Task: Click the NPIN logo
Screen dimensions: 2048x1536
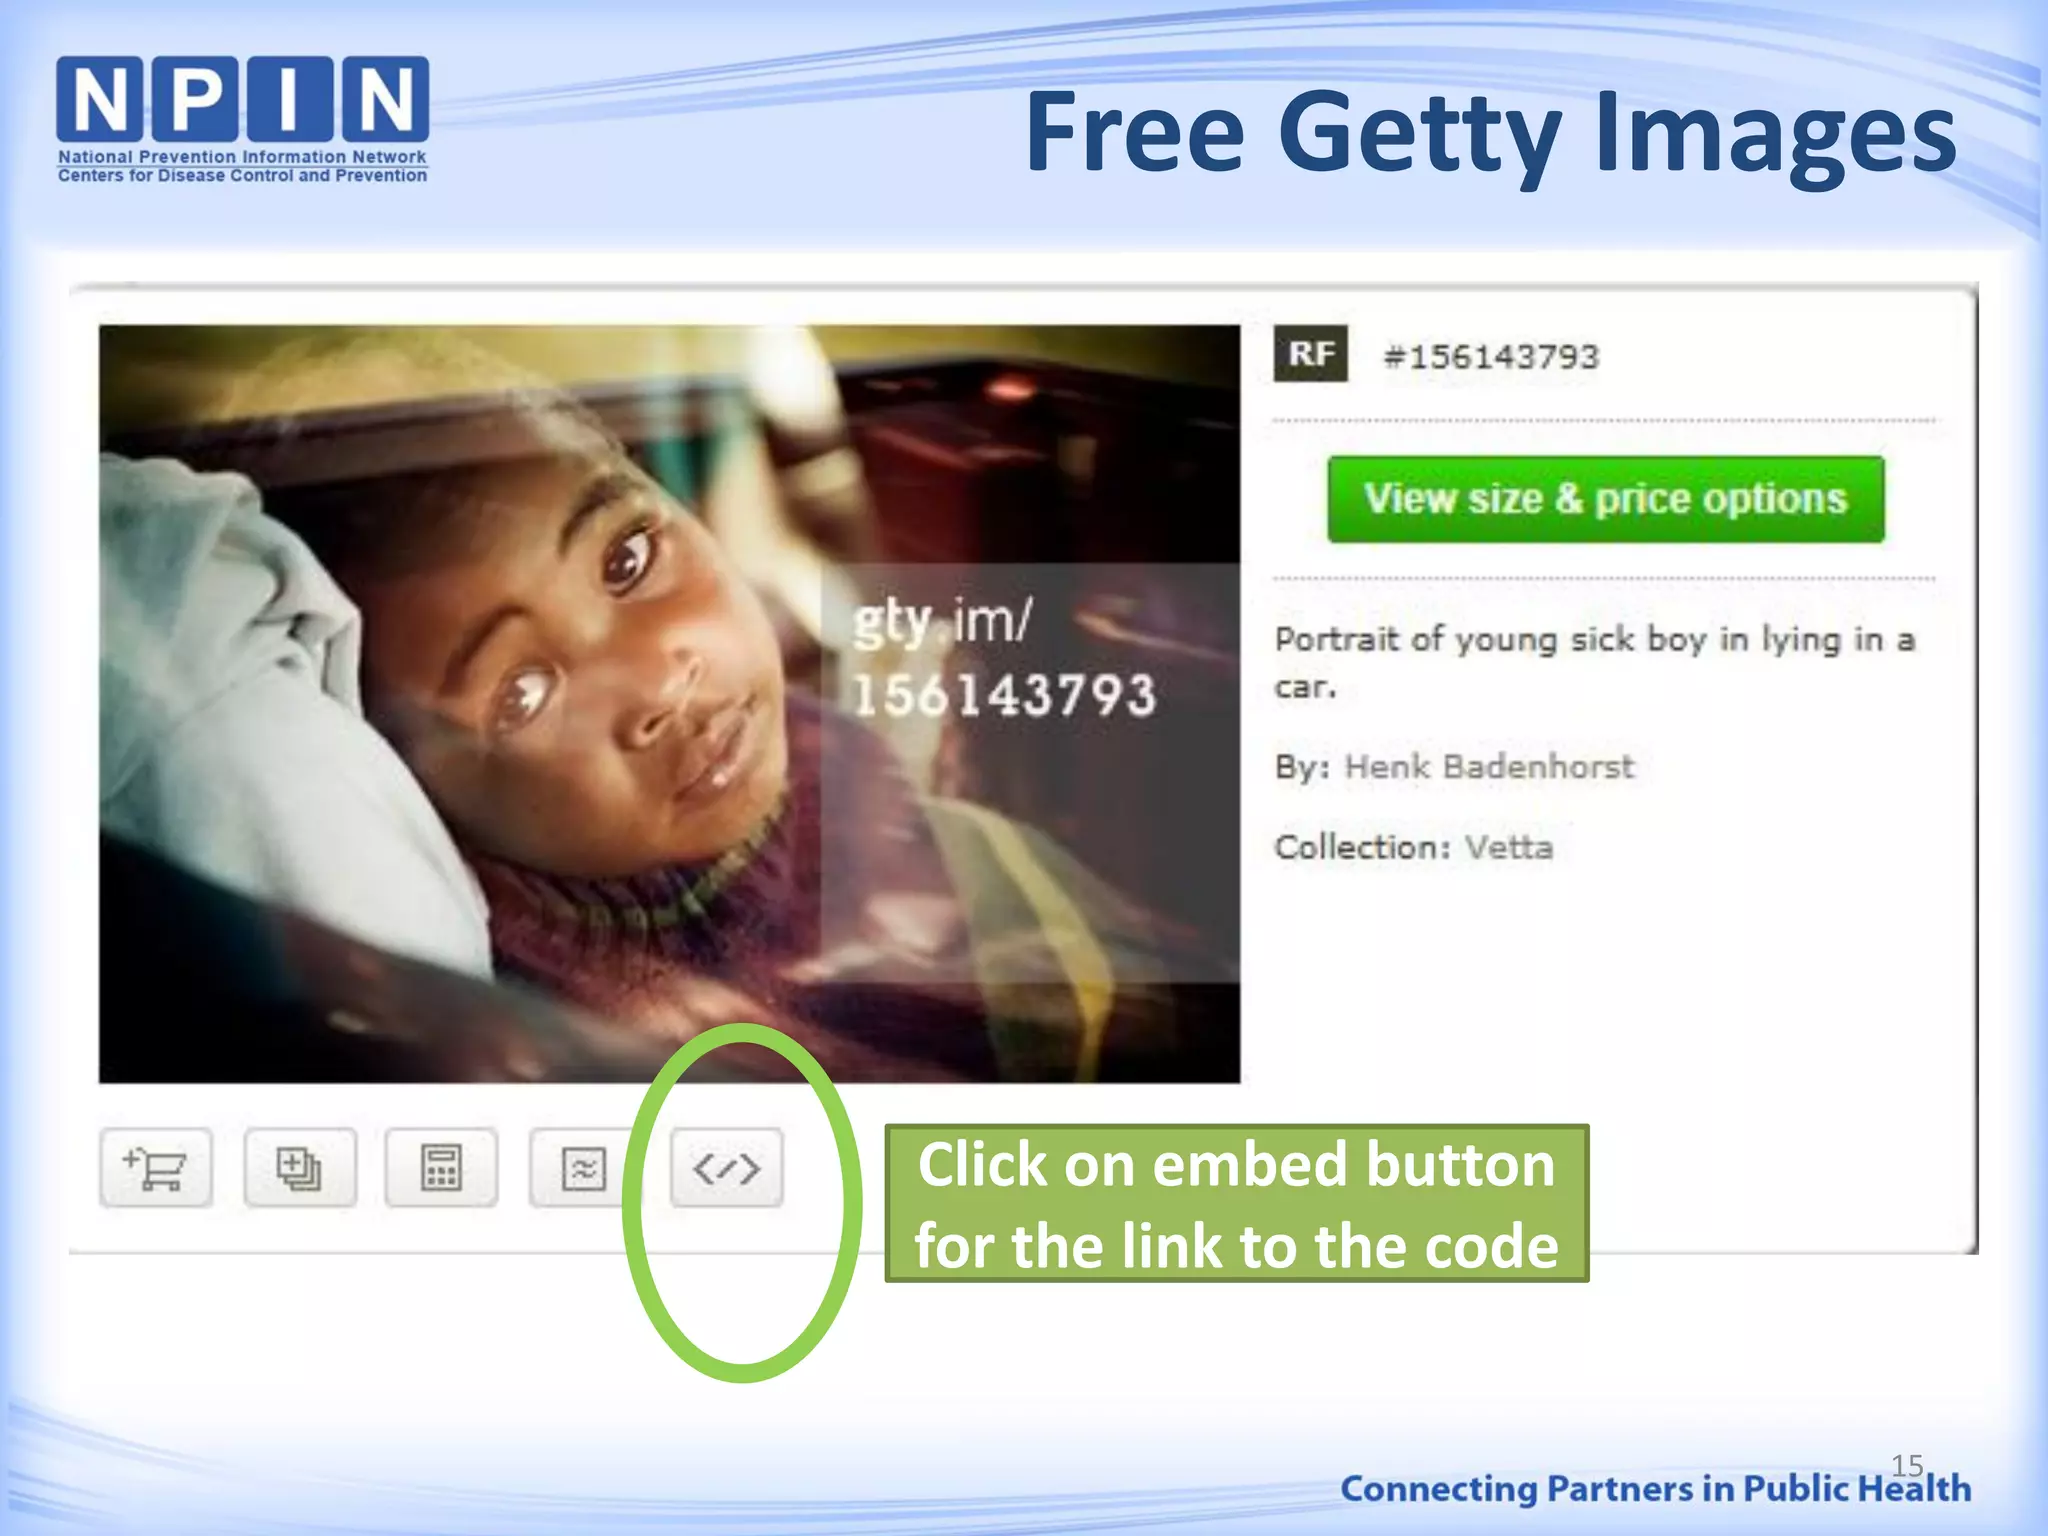Action: [243, 120]
